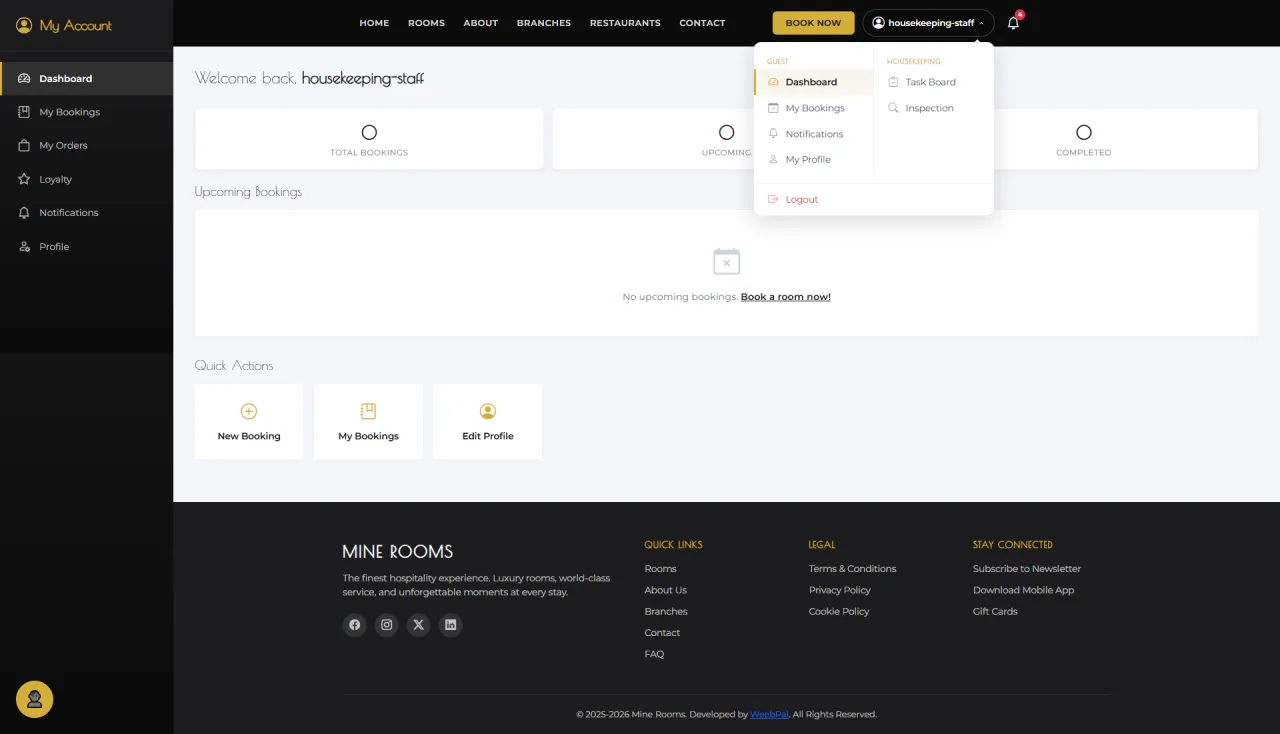Follow the 'Book a room now!' link

click(x=786, y=297)
